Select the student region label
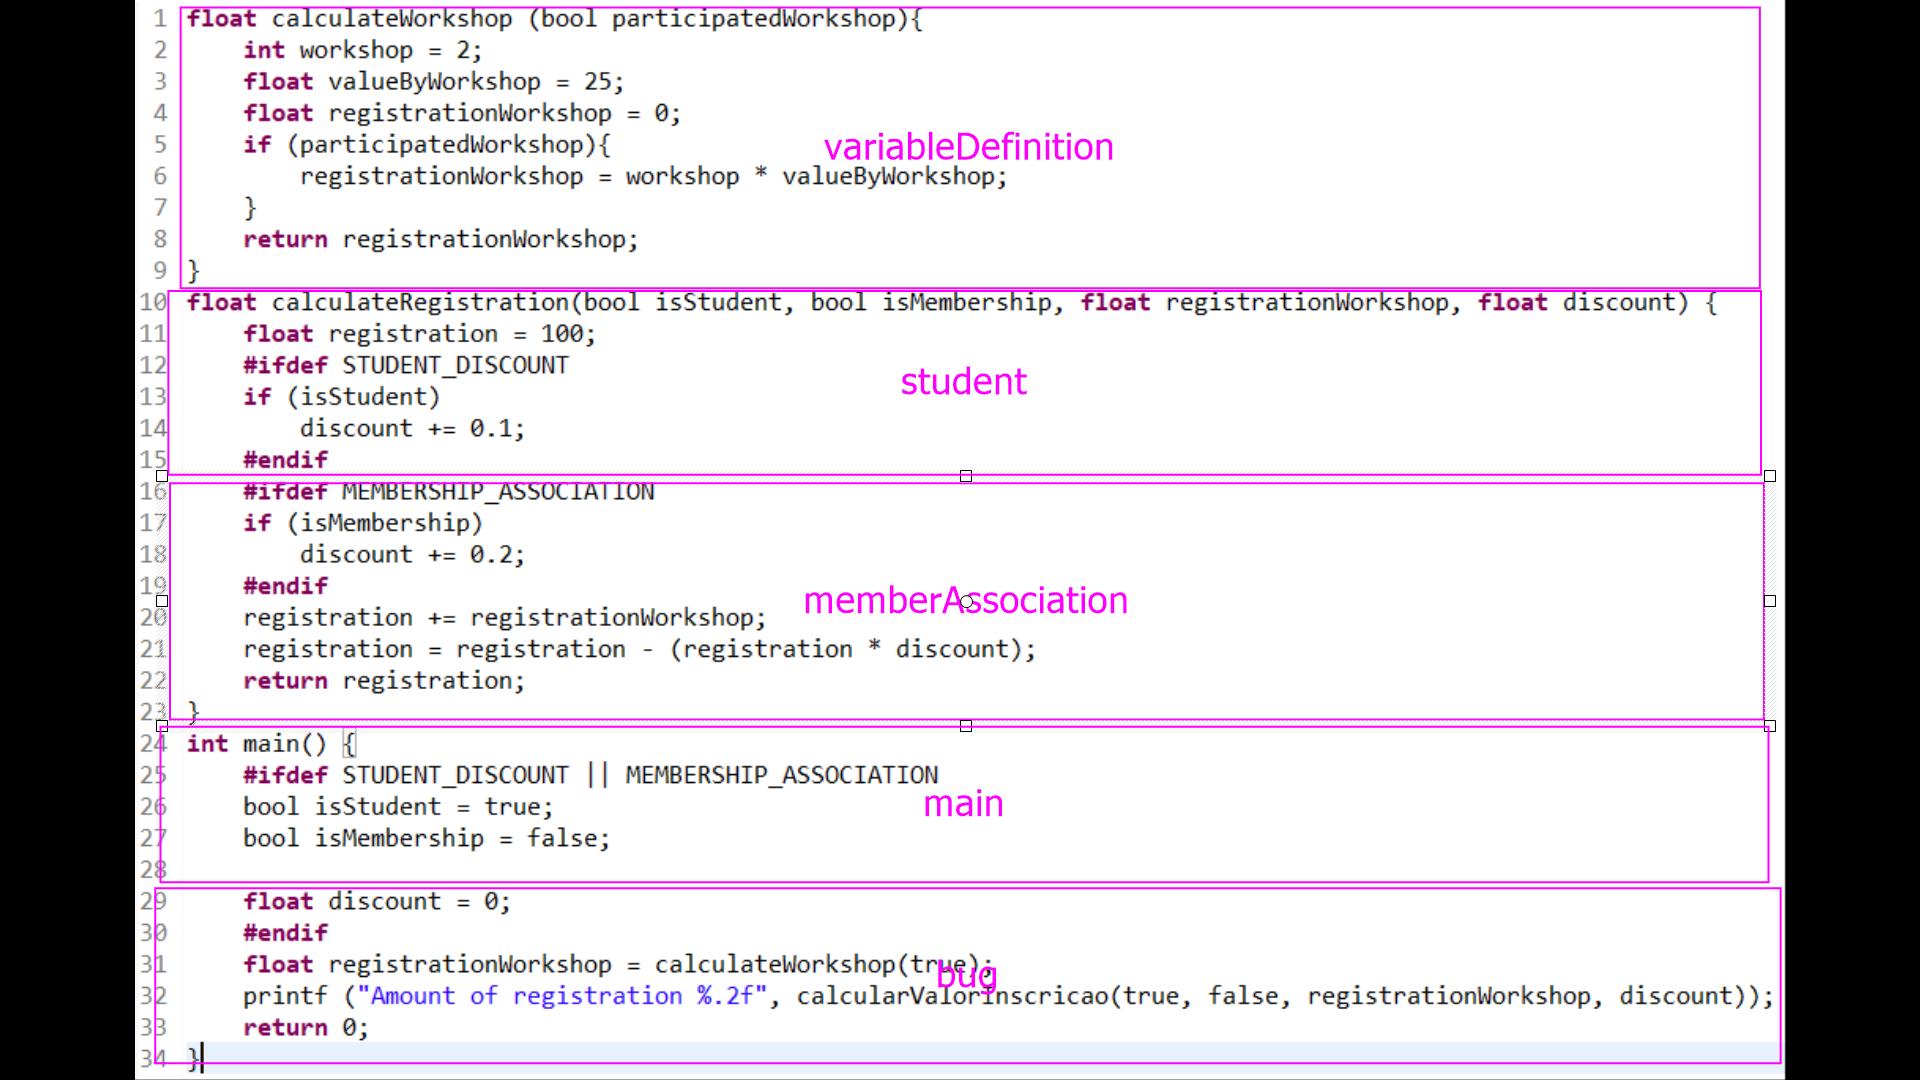This screenshot has width=1920, height=1080. coord(963,381)
